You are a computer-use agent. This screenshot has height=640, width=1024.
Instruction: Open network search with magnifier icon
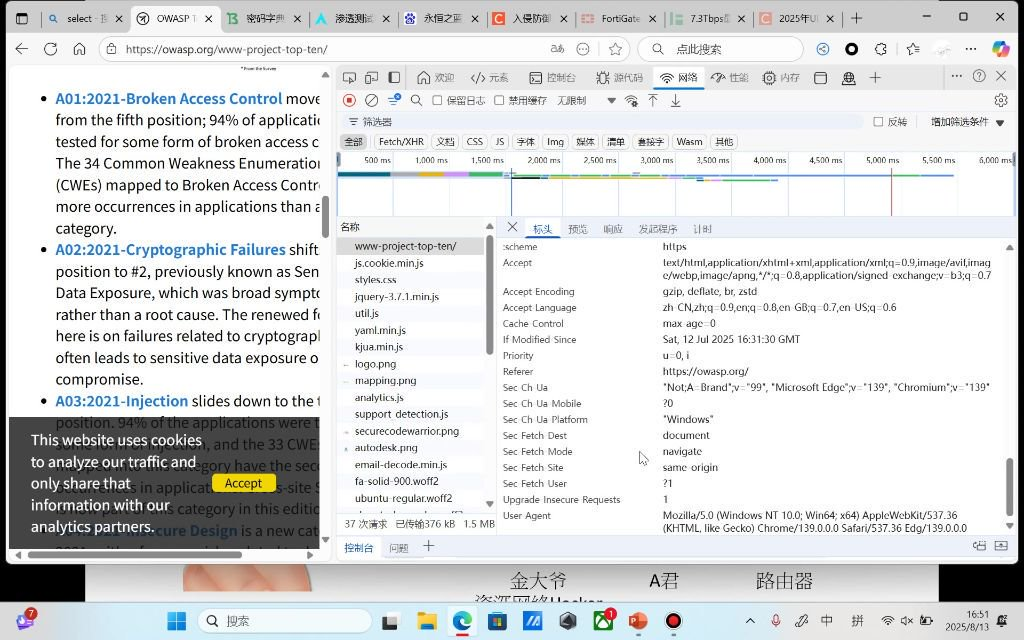click(416, 100)
